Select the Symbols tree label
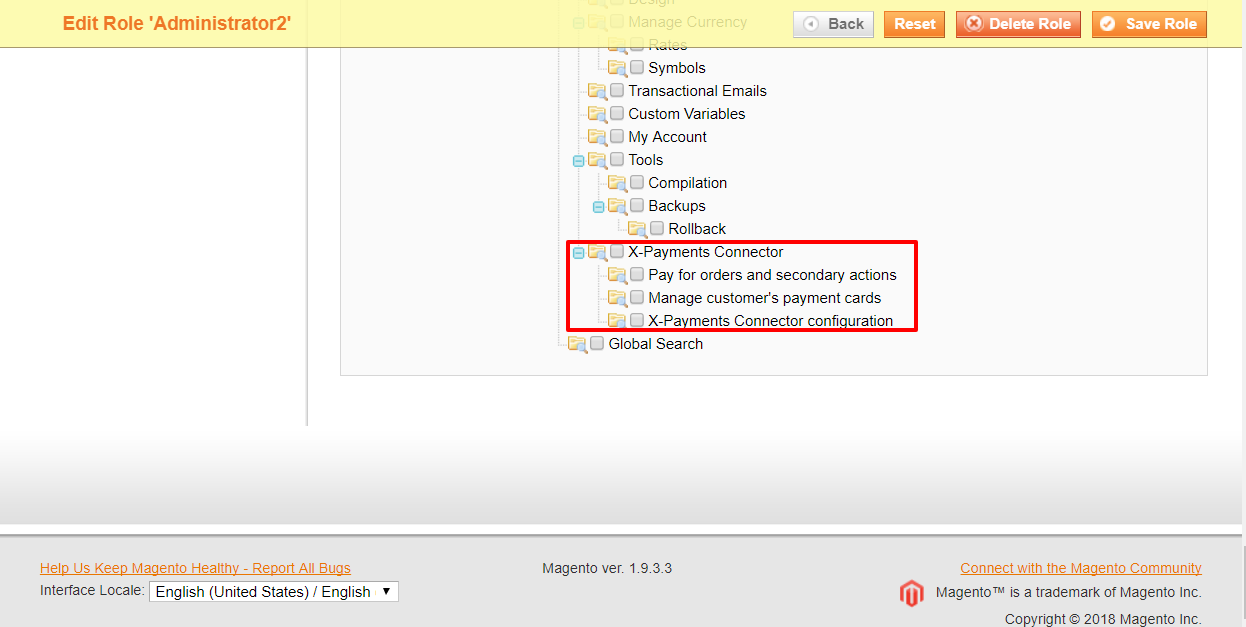1246x627 pixels. coord(677,68)
